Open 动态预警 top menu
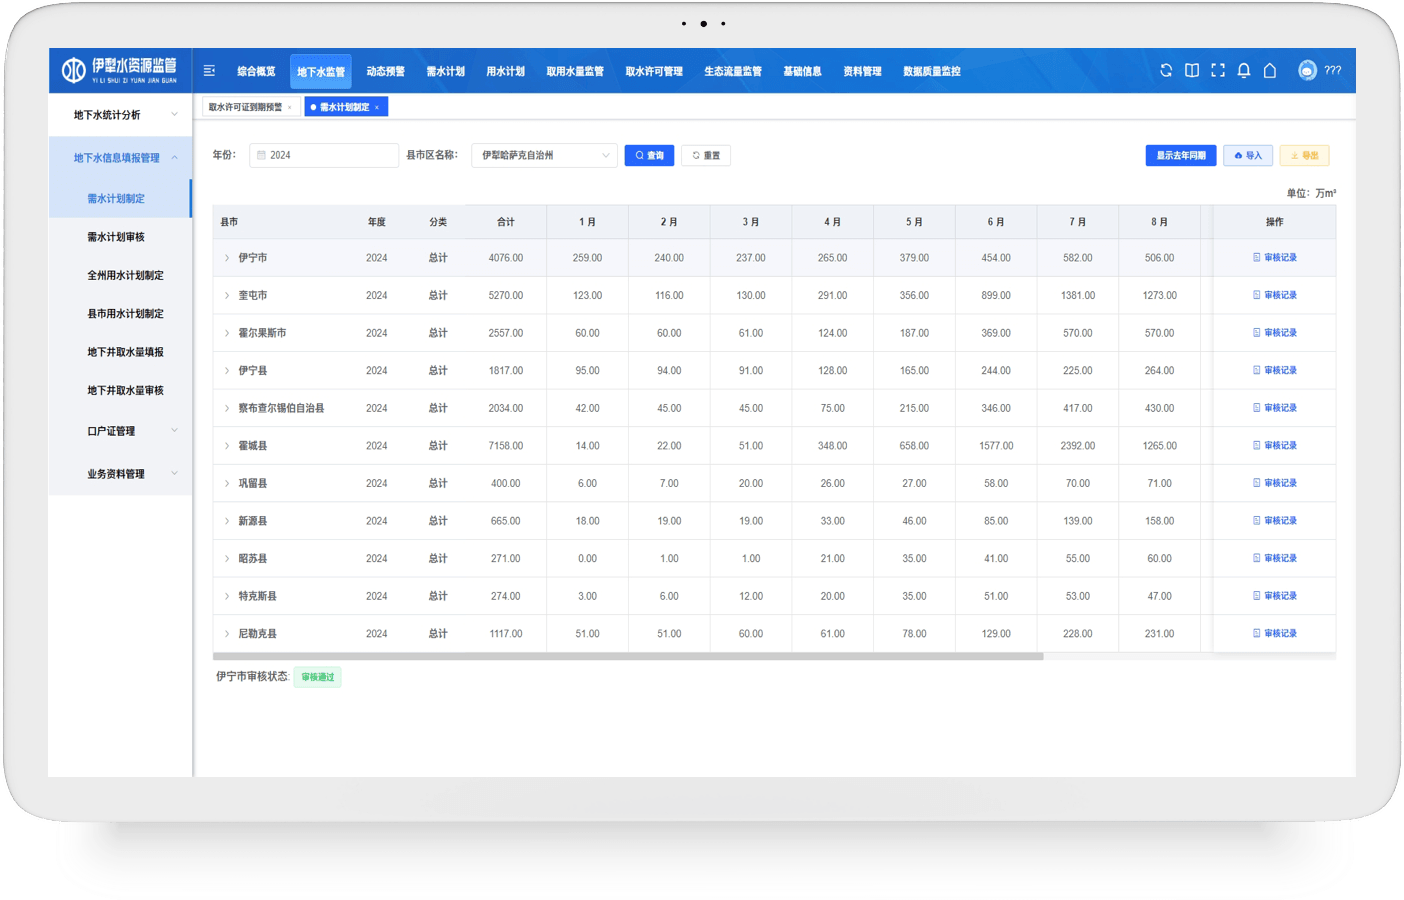 (386, 71)
